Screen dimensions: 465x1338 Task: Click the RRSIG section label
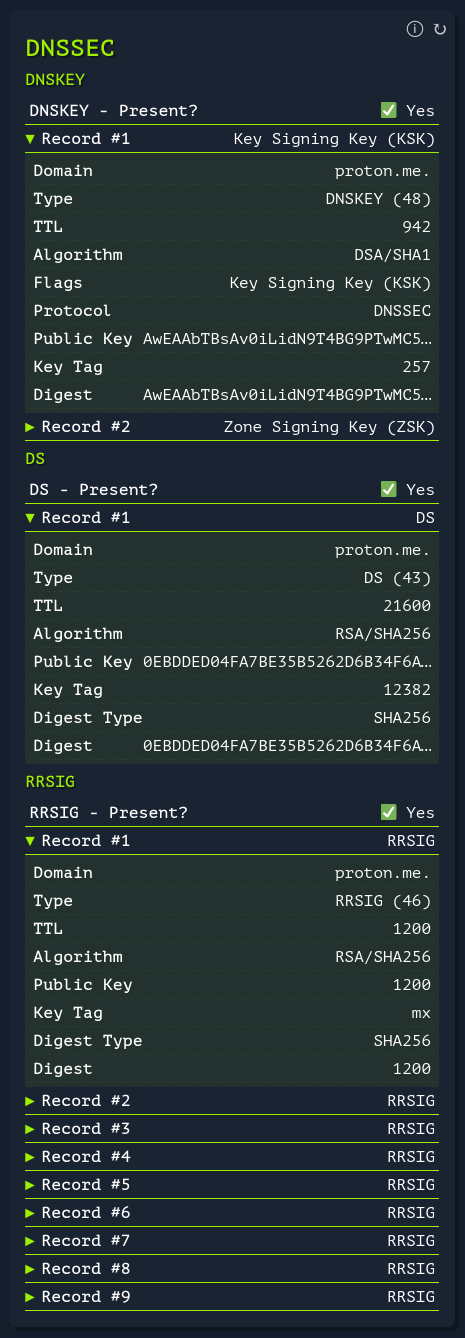(49, 780)
